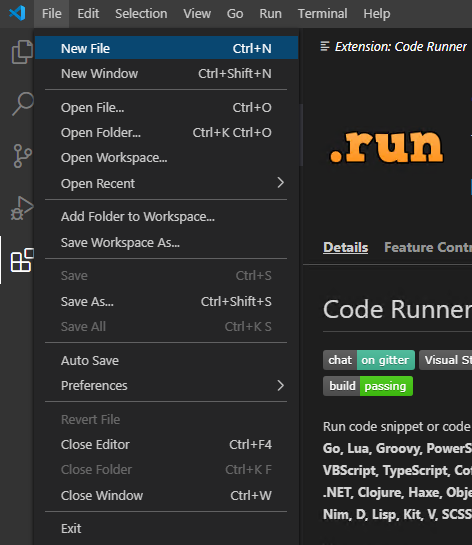Select Add Folder to Workspace...
Image resolution: width=472 pixels, height=545 pixels.
point(166,217)
